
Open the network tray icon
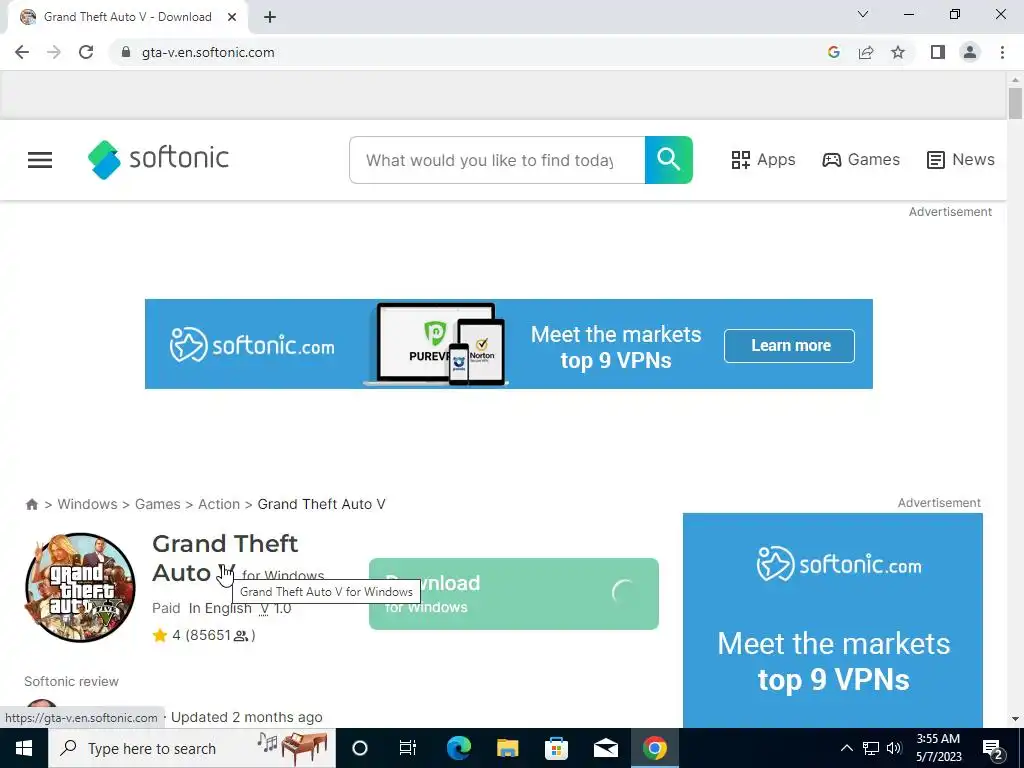[871, 748]
